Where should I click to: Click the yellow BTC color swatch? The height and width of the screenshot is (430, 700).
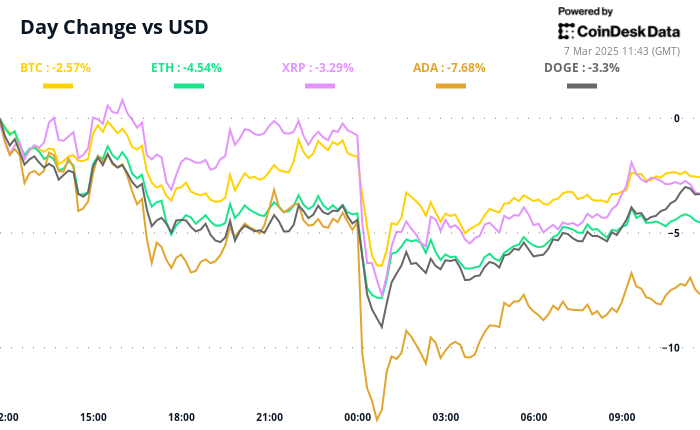(x=57, y=86)
